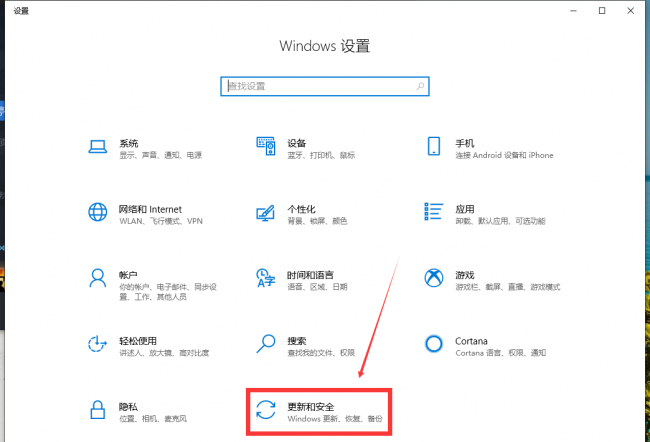Click 游戏栏、截屏、直播、游戏模式 description
The image size is (650, 442).
[508, 287]
